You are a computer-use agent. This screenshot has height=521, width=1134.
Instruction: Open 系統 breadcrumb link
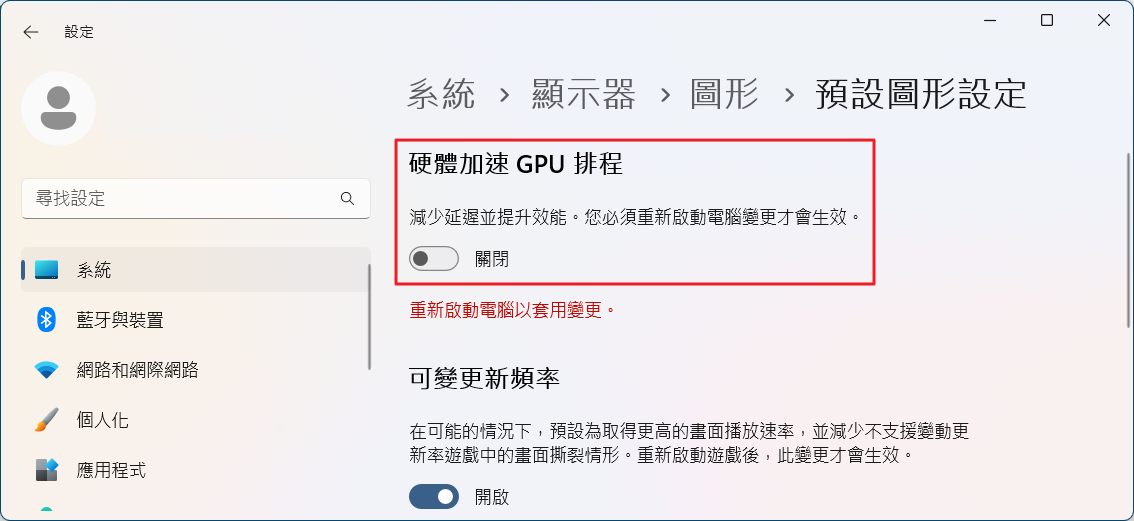[441, 95]
